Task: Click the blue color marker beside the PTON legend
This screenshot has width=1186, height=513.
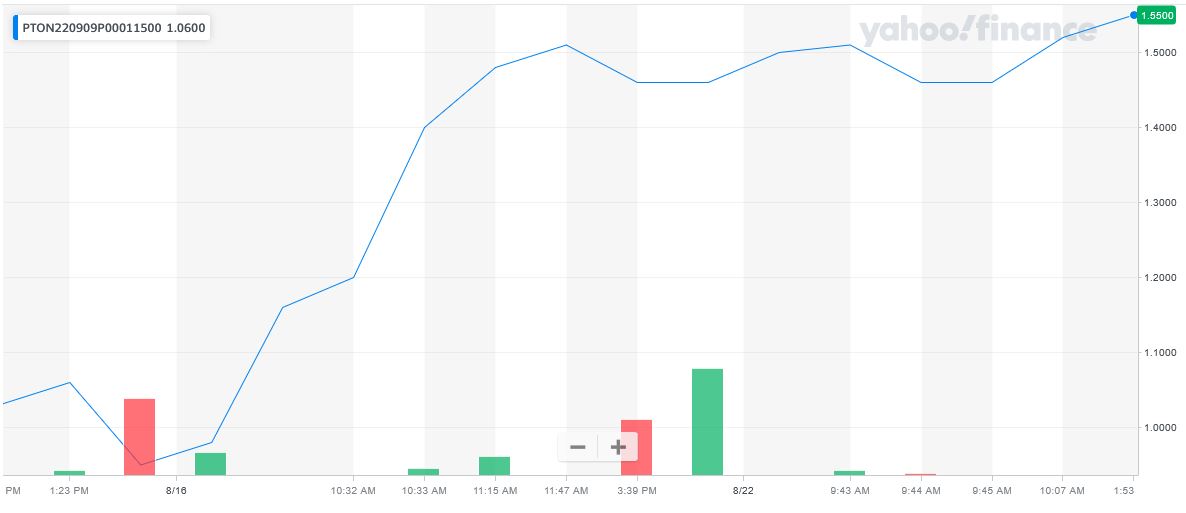Action: point(15,28)
